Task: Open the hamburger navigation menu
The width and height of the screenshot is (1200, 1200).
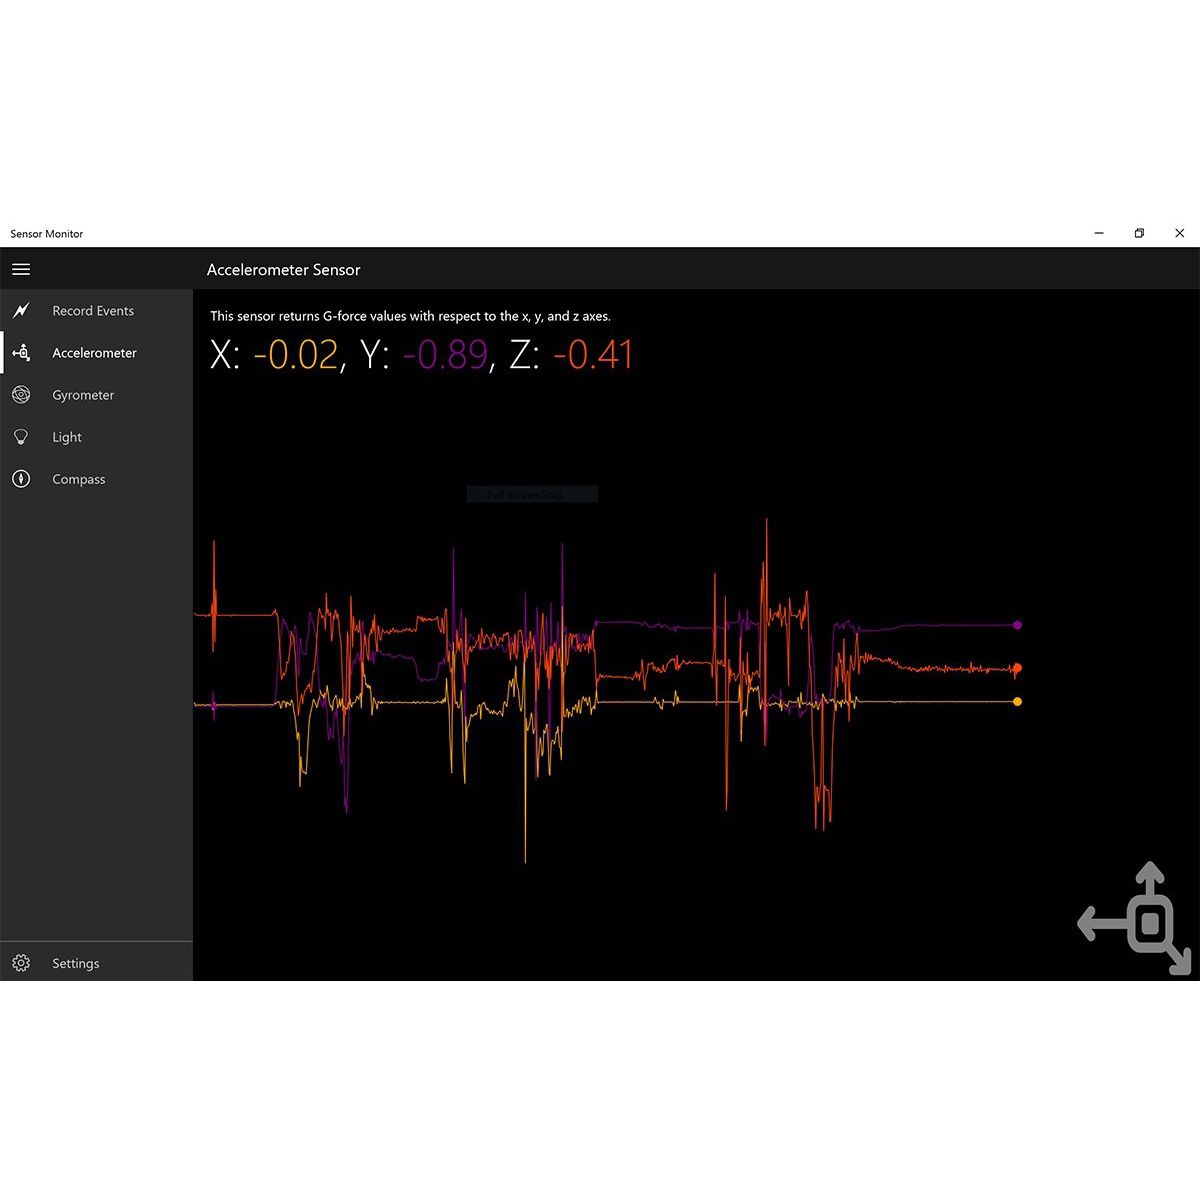Action: click(x=21, y=269)
